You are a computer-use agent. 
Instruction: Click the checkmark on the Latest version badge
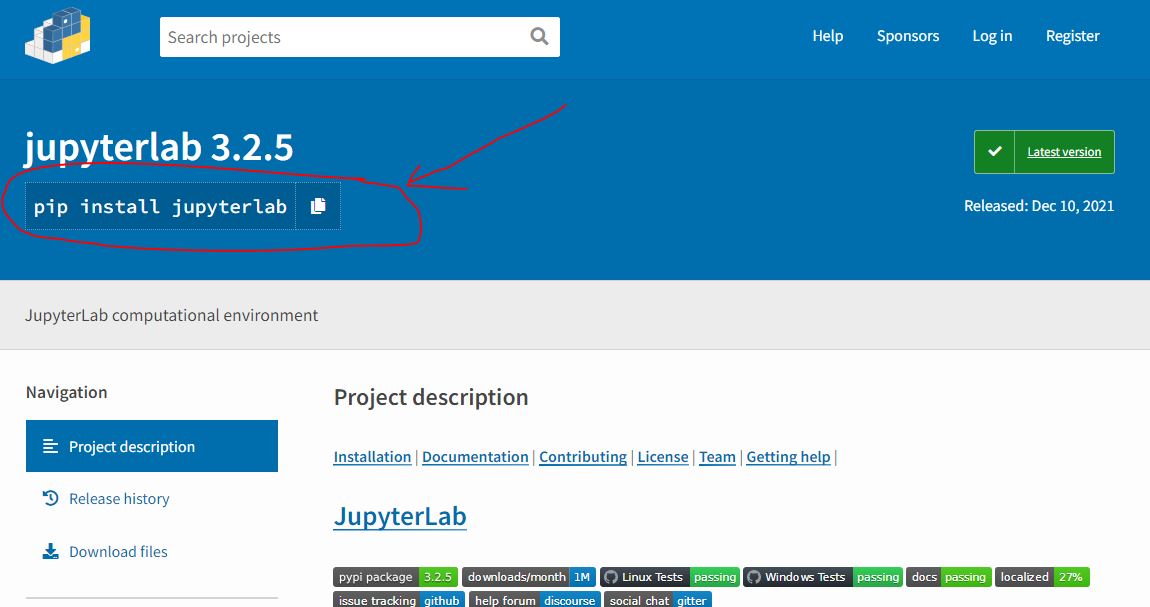click(x=994, y=151)
